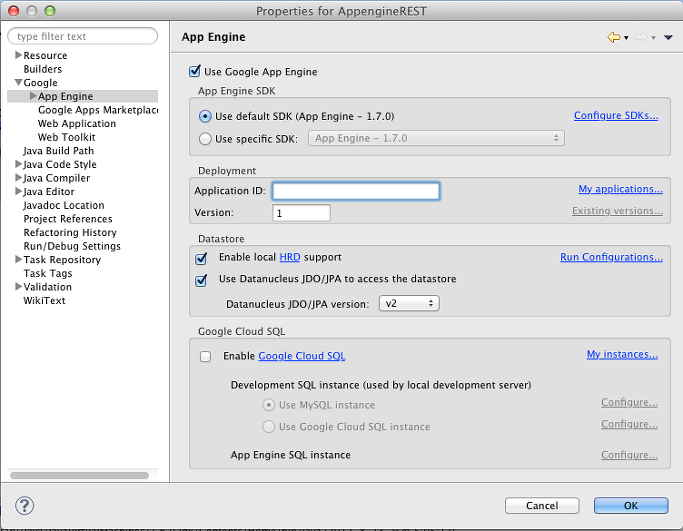The height and width of the screenshot is (531, 683).
Task: Select Task Tags in the tree
Action: tap(47, 273)
